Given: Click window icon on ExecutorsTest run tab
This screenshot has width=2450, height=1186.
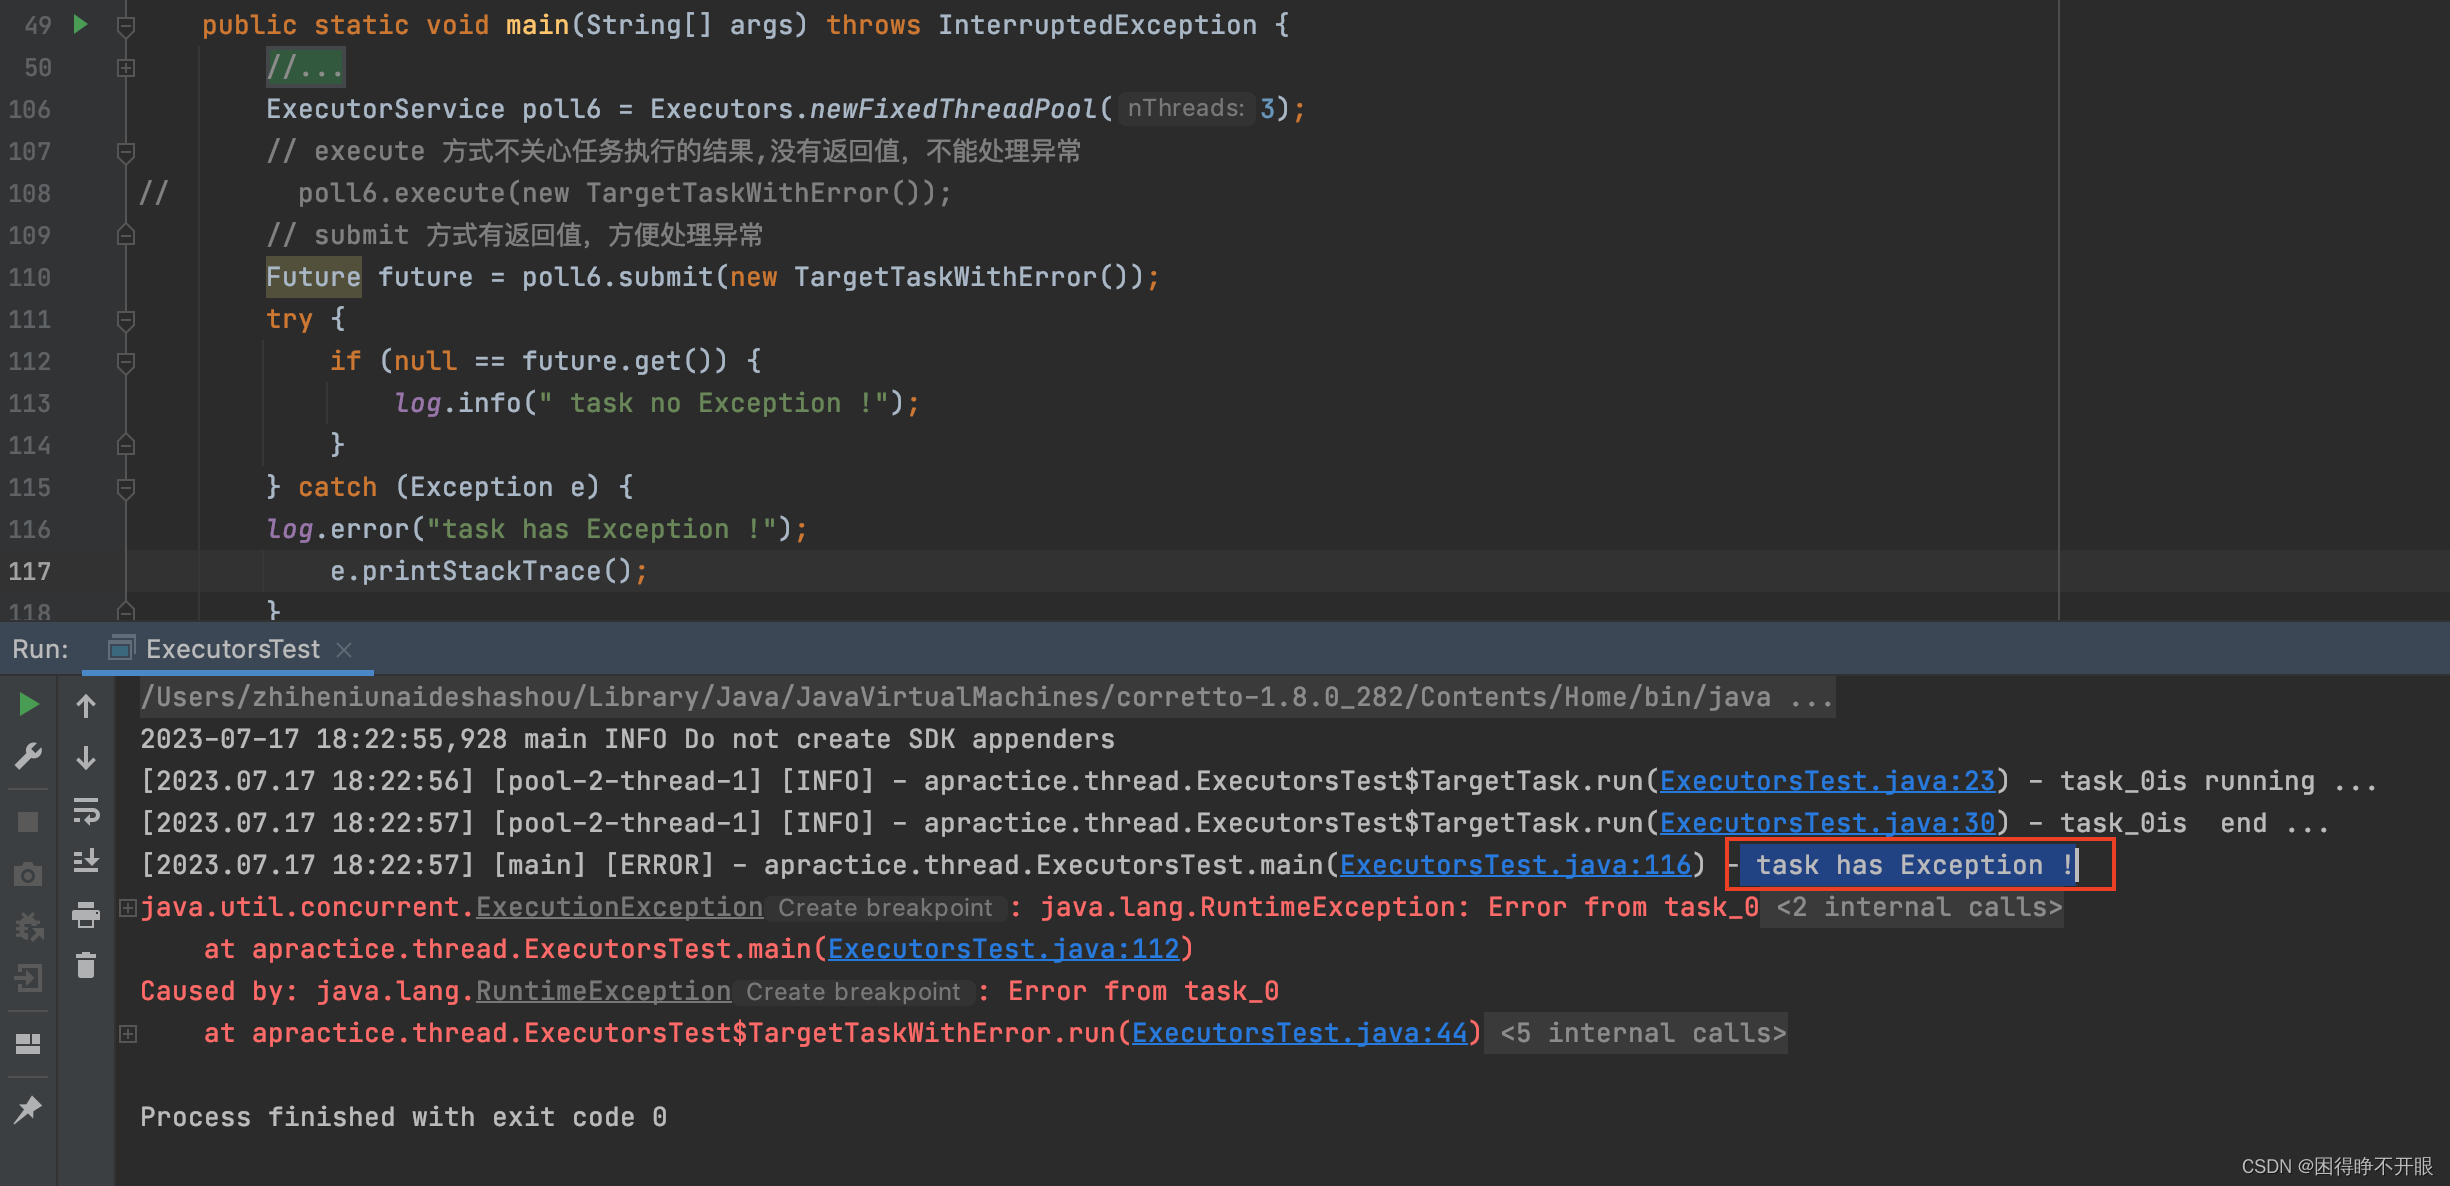Looking at the screenshot, I should (121, 649).
